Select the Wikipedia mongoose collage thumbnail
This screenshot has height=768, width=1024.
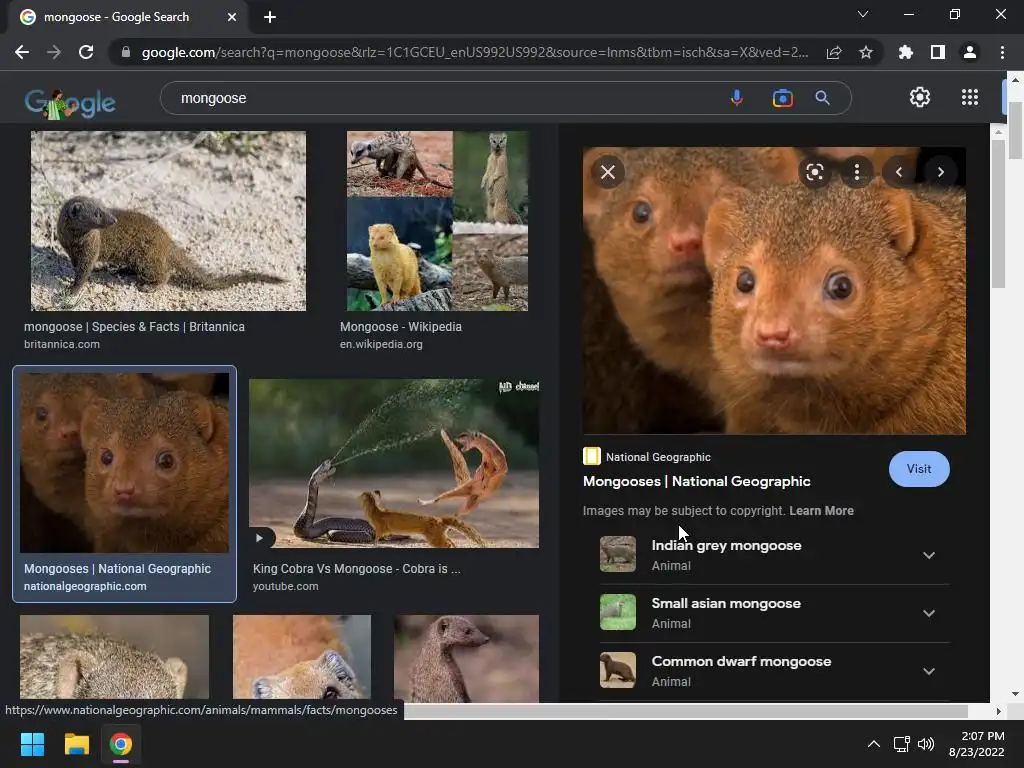tap(437, 221)
